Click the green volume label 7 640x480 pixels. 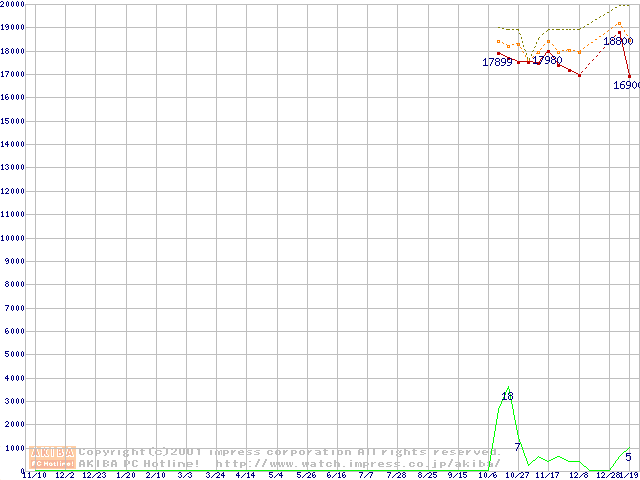(x=517, y=446)
